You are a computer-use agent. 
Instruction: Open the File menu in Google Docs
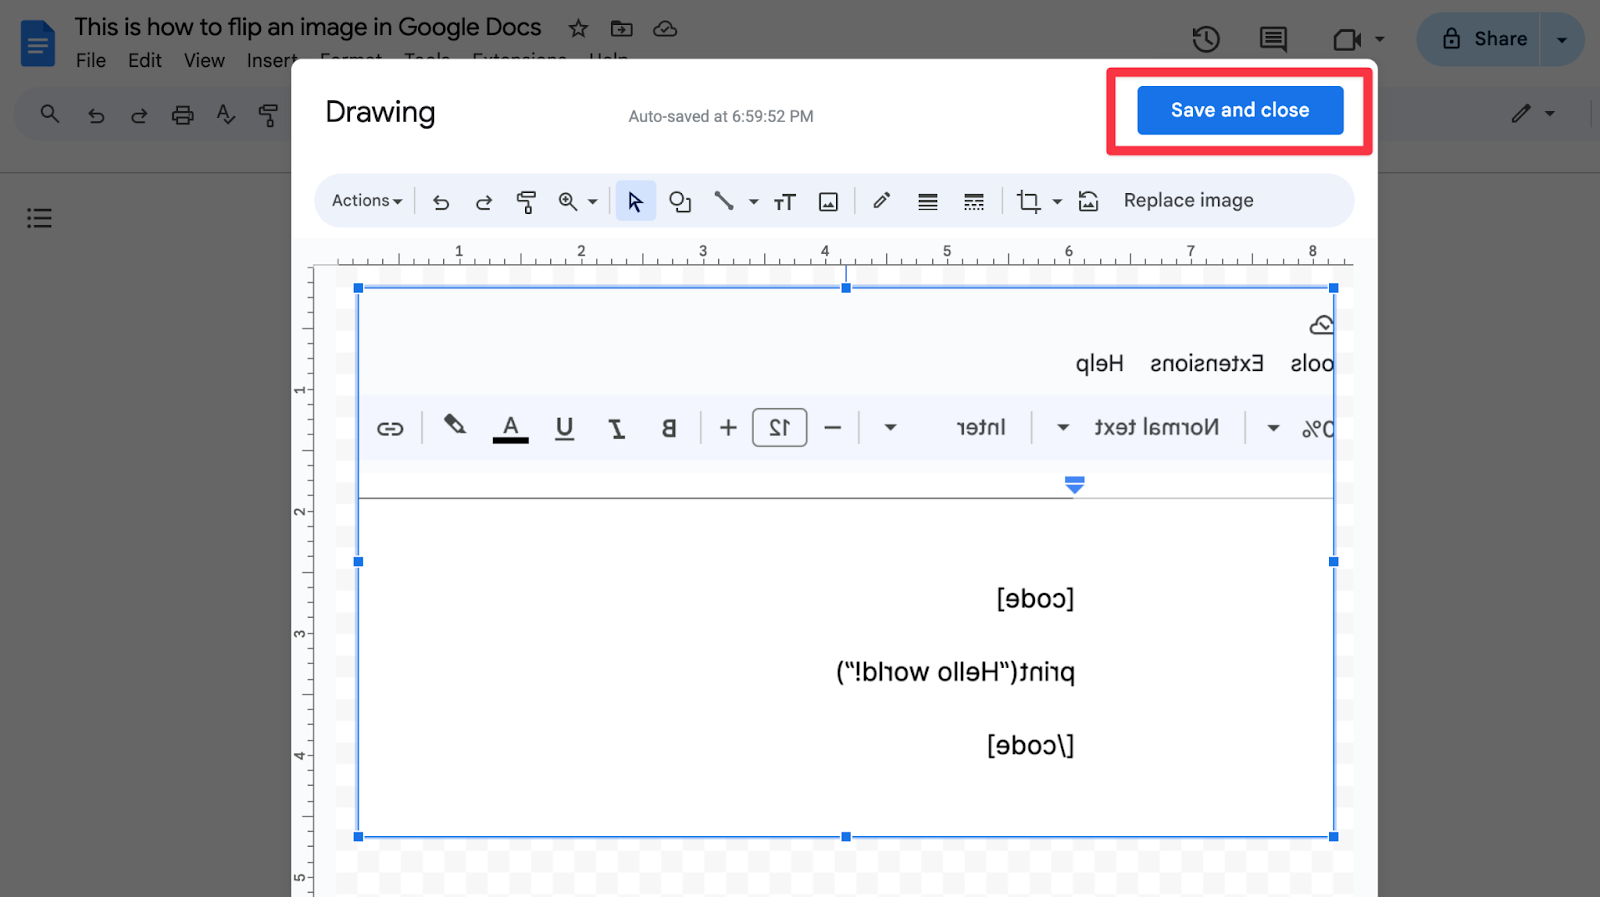coord(91,60)
